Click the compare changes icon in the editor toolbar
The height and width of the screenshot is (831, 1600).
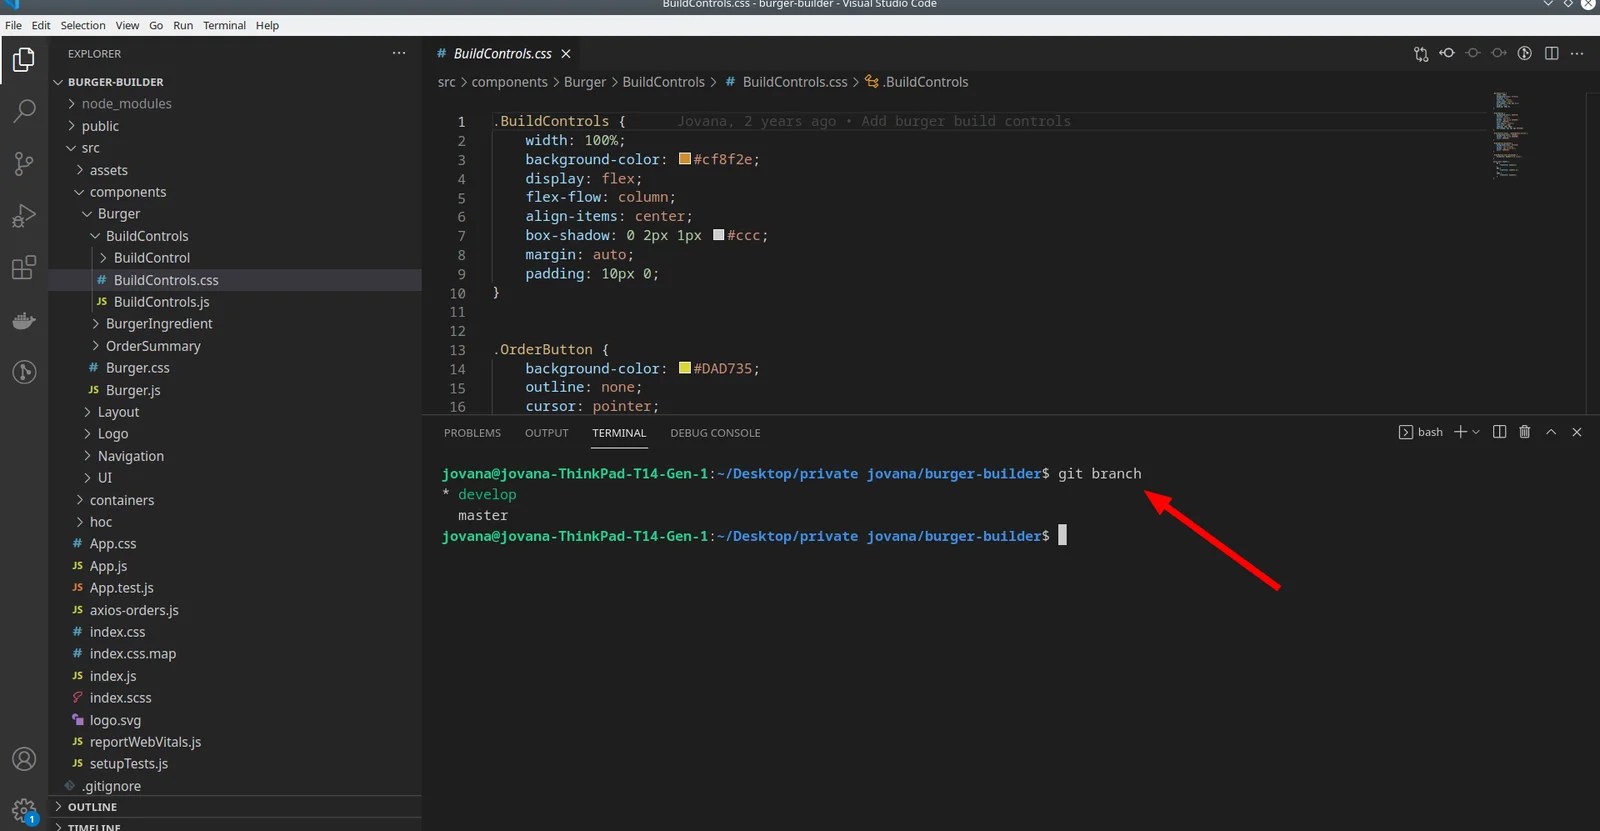tap(1421, 54)
